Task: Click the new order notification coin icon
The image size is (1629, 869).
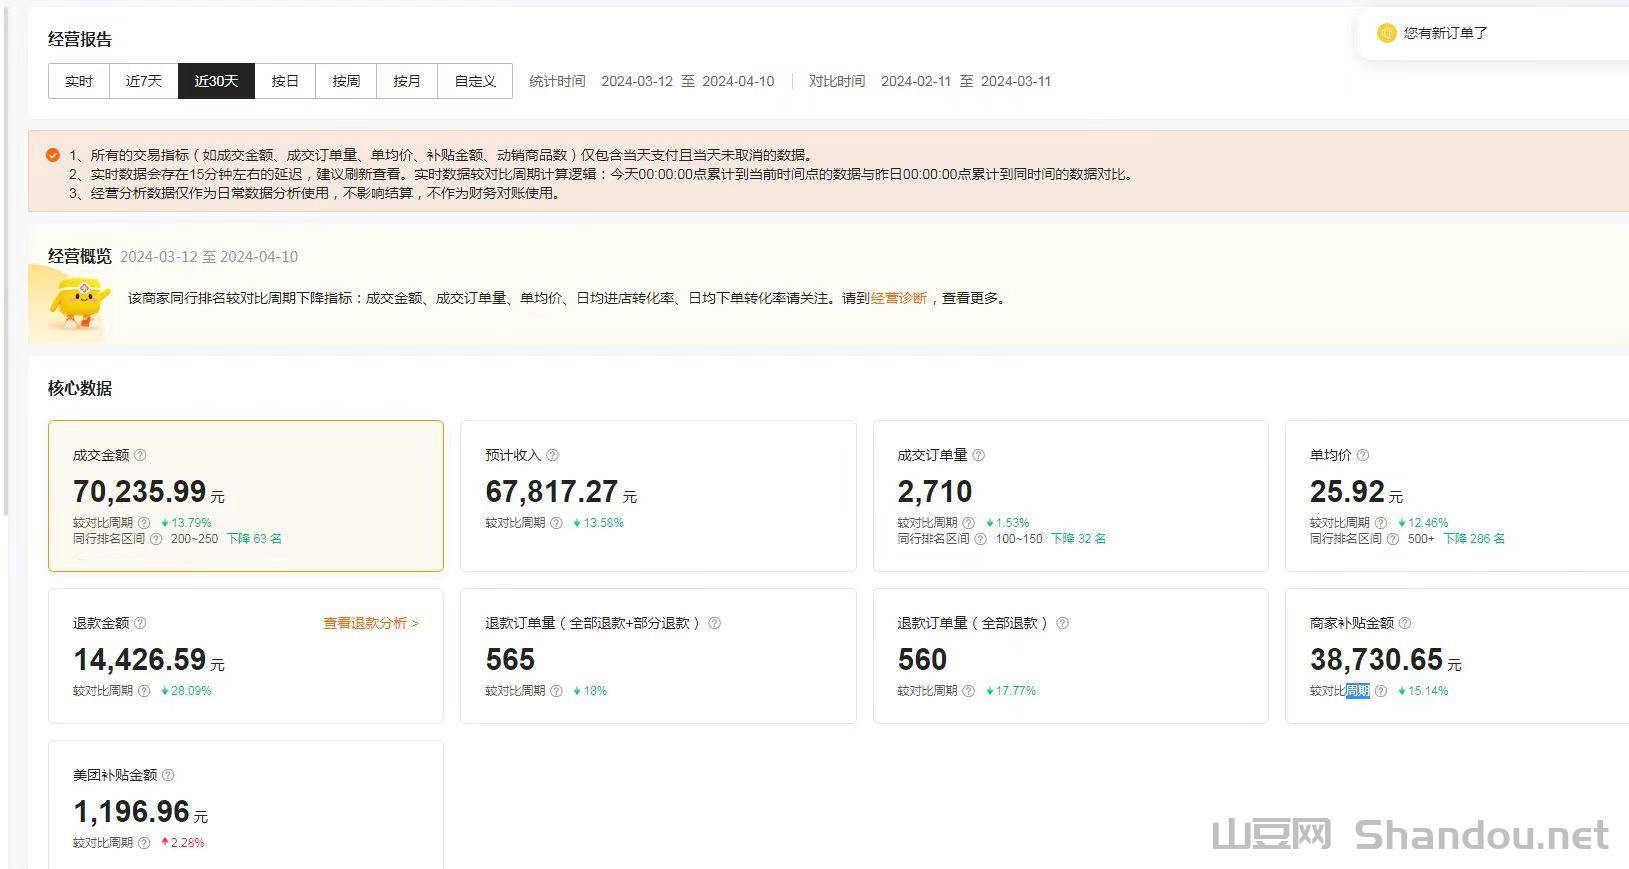Action: point(1386,33)
